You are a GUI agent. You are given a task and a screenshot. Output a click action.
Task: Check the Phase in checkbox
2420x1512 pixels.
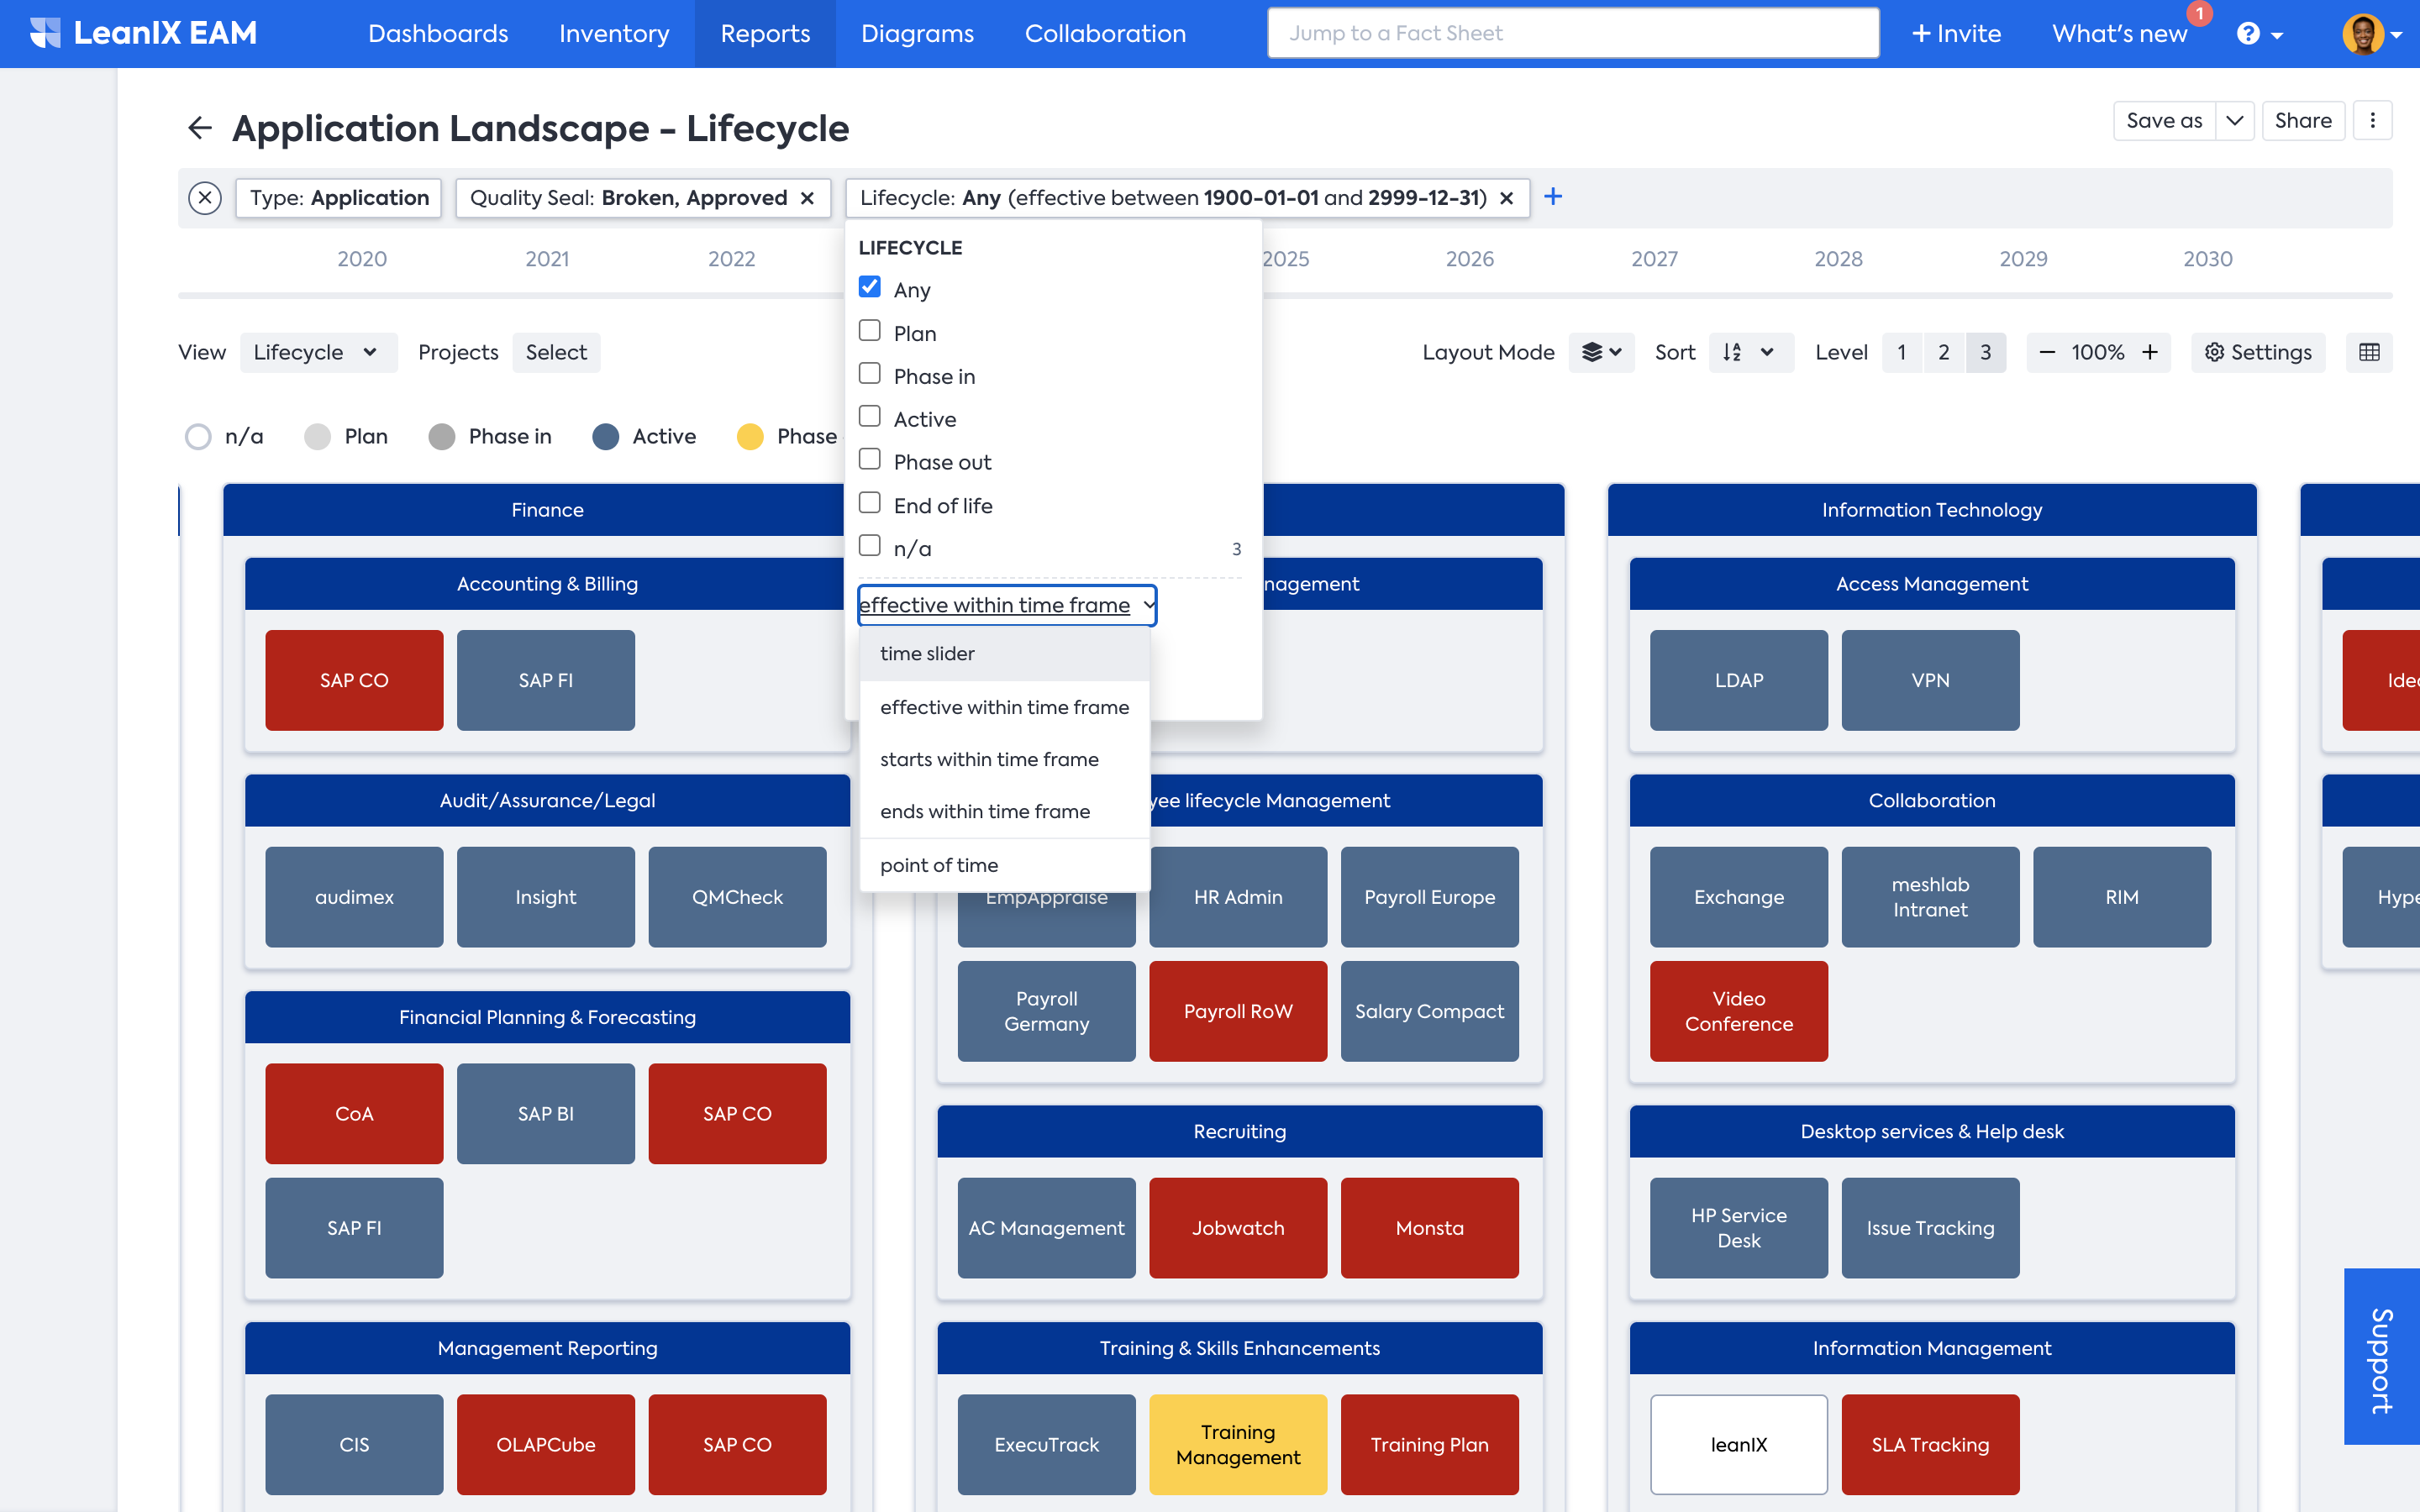[x=870, y=373]
